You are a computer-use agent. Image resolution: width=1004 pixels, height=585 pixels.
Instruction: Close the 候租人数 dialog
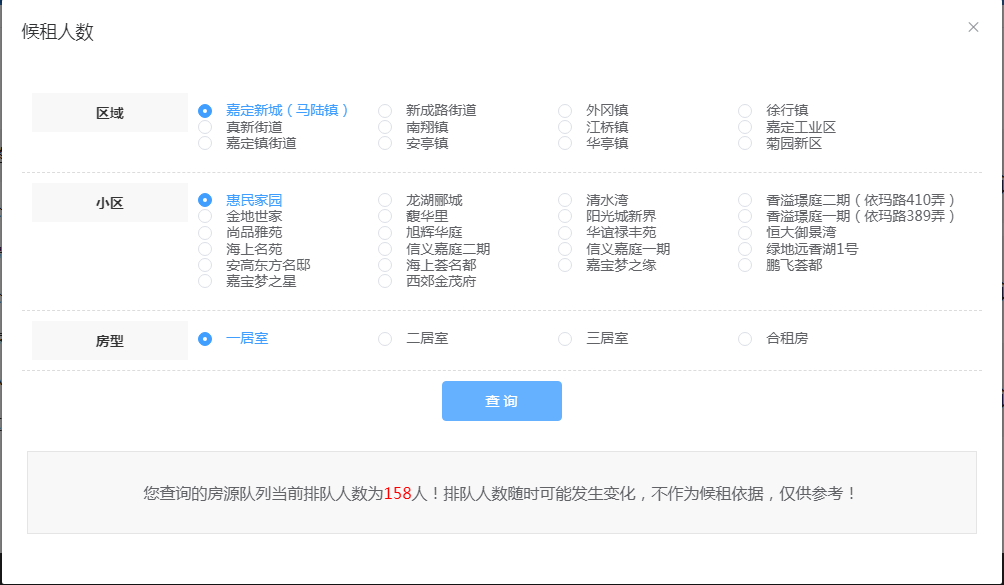[x=973, y=27]
